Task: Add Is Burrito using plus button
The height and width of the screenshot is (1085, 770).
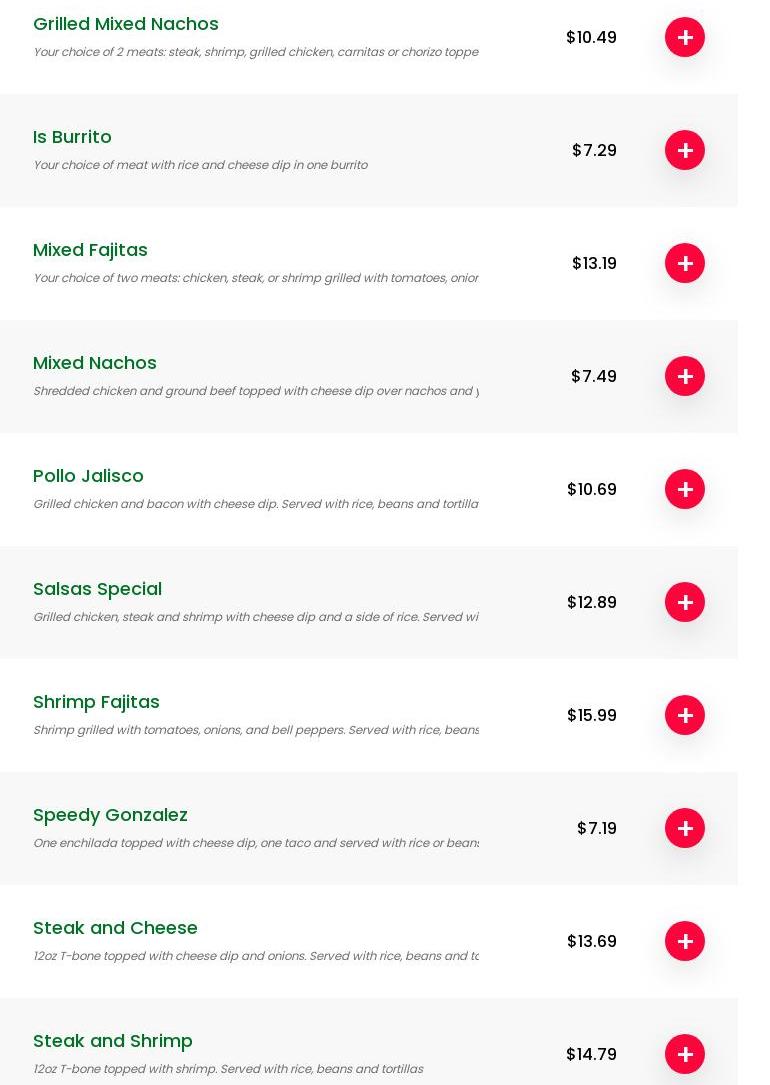Action: tap(684, 150)
